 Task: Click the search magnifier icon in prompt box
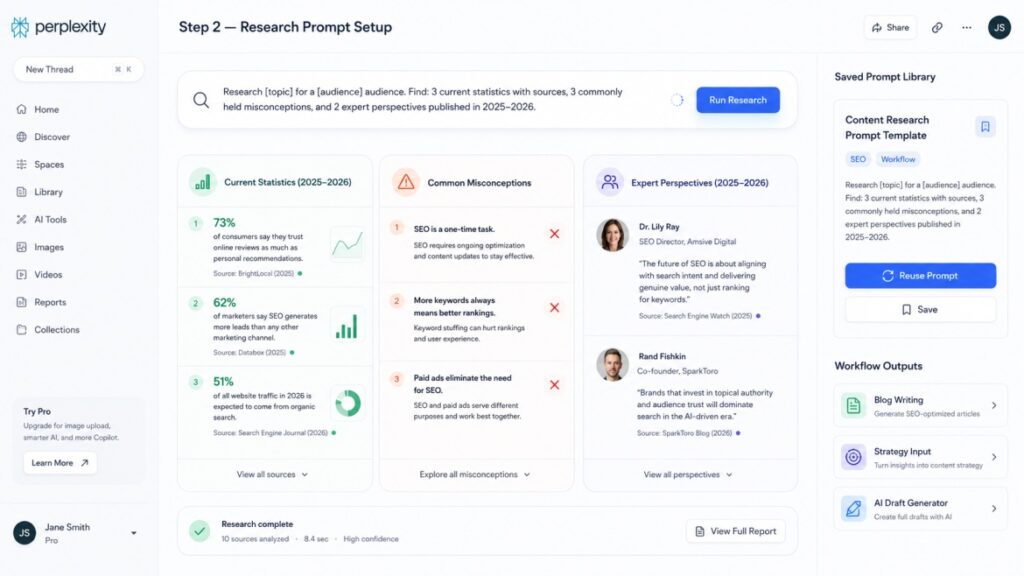201,100
